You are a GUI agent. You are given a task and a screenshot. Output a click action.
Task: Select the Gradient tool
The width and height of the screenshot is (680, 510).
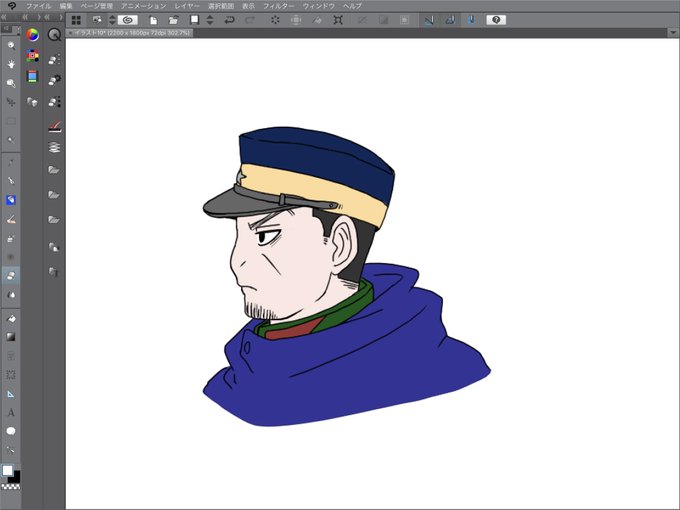point(11,337)
